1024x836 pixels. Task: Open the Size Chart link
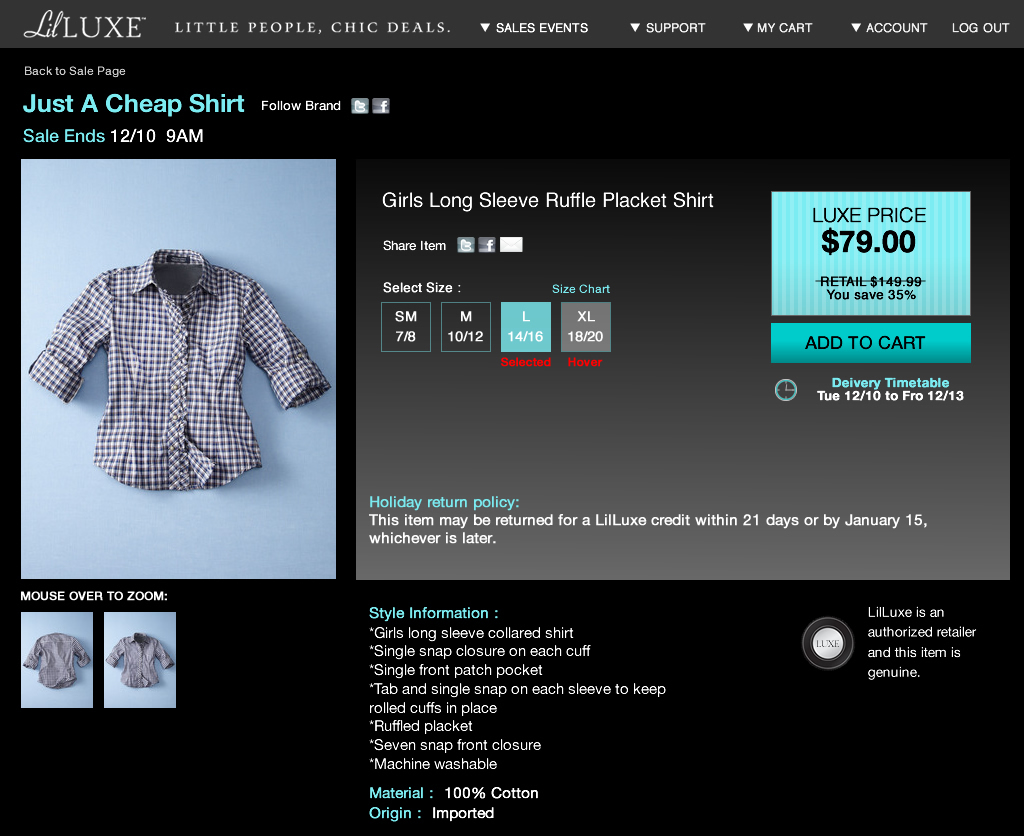[x=581, y=289]
